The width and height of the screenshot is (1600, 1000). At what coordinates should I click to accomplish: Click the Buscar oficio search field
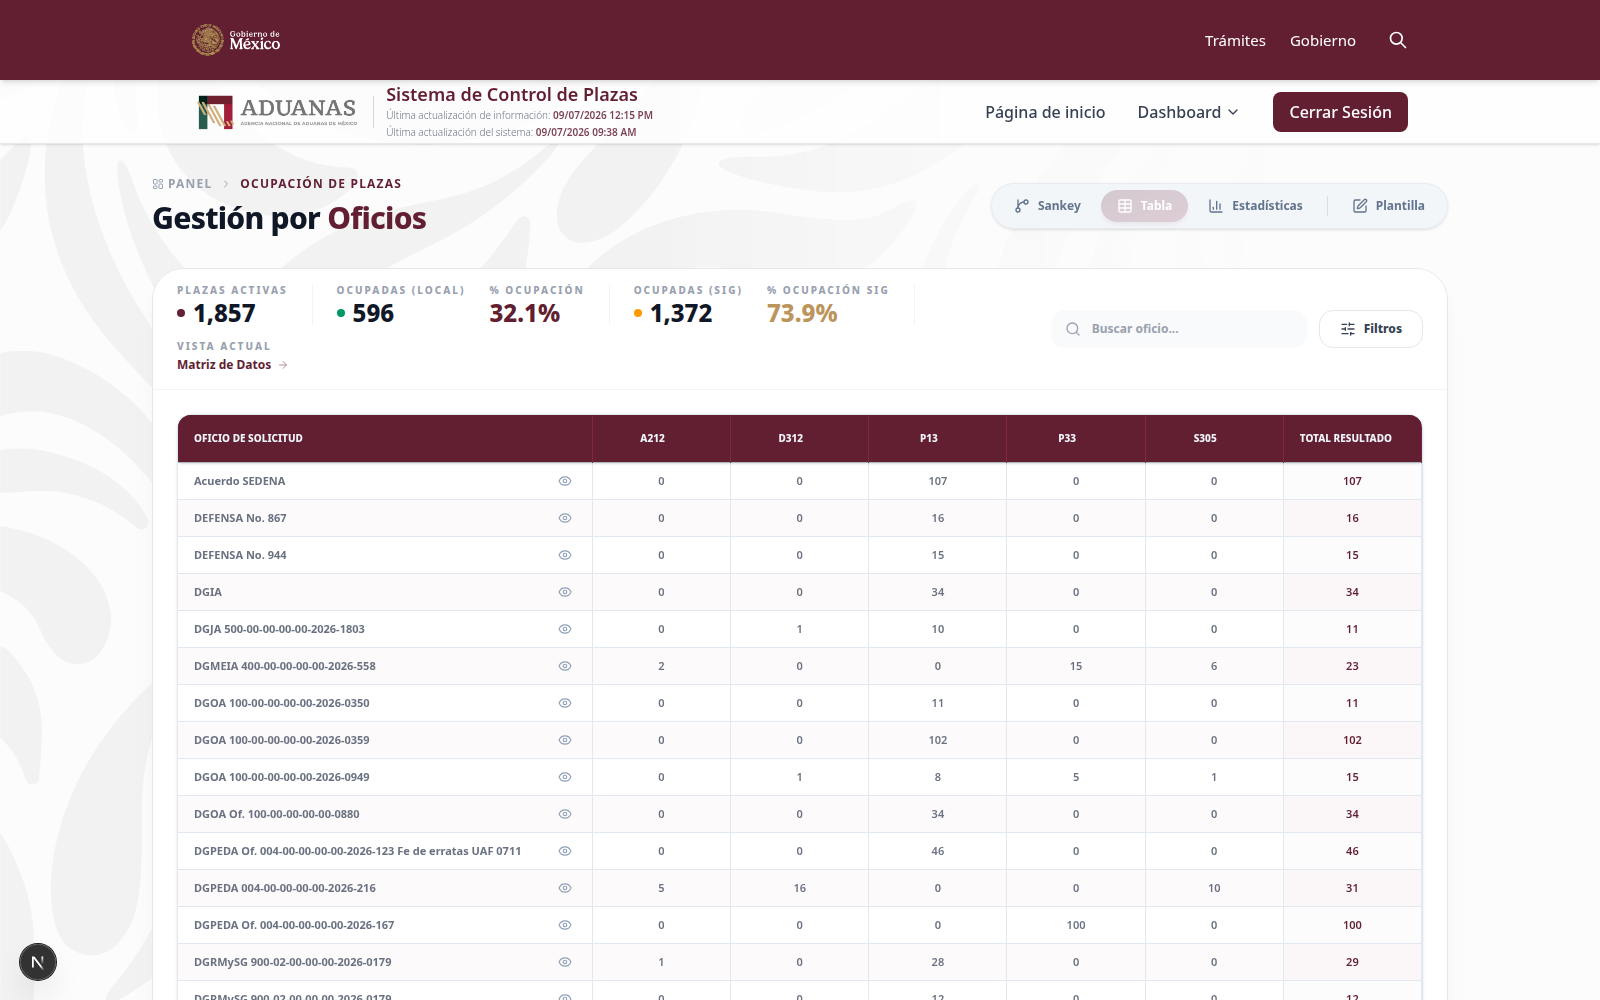click(x=1179, y=329)
